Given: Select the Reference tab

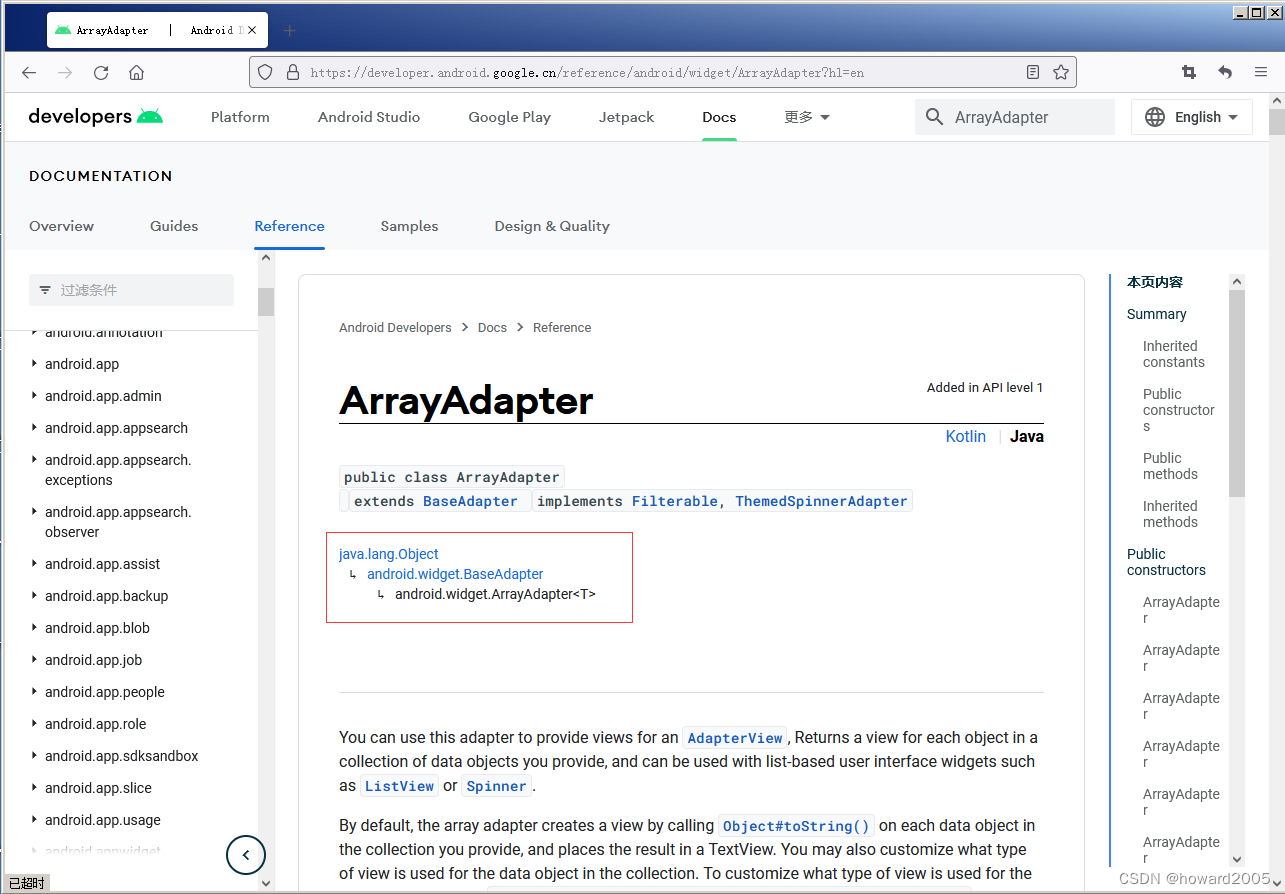Looking at the screenshot, I should click(x=289, y=226).
